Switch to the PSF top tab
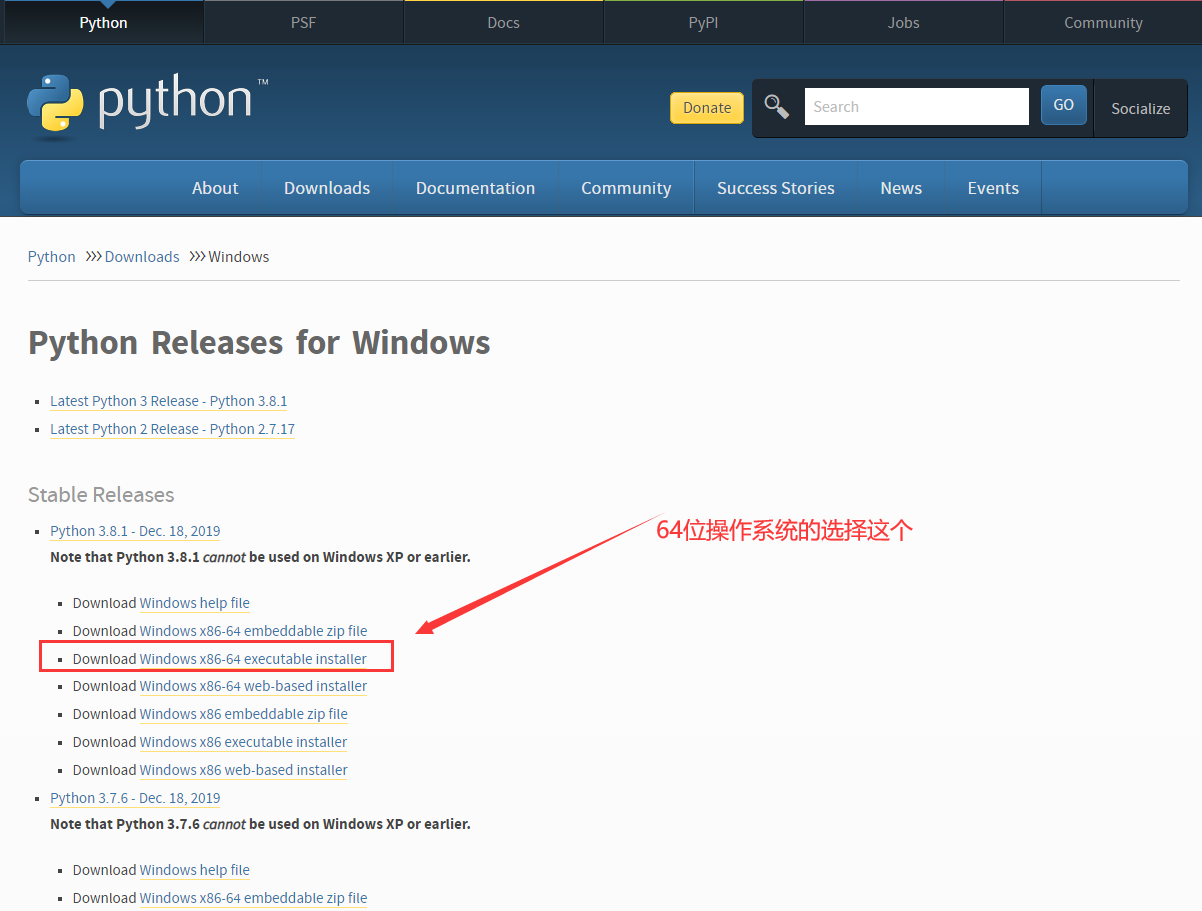1202x911 pixels. tap(303, 22)
